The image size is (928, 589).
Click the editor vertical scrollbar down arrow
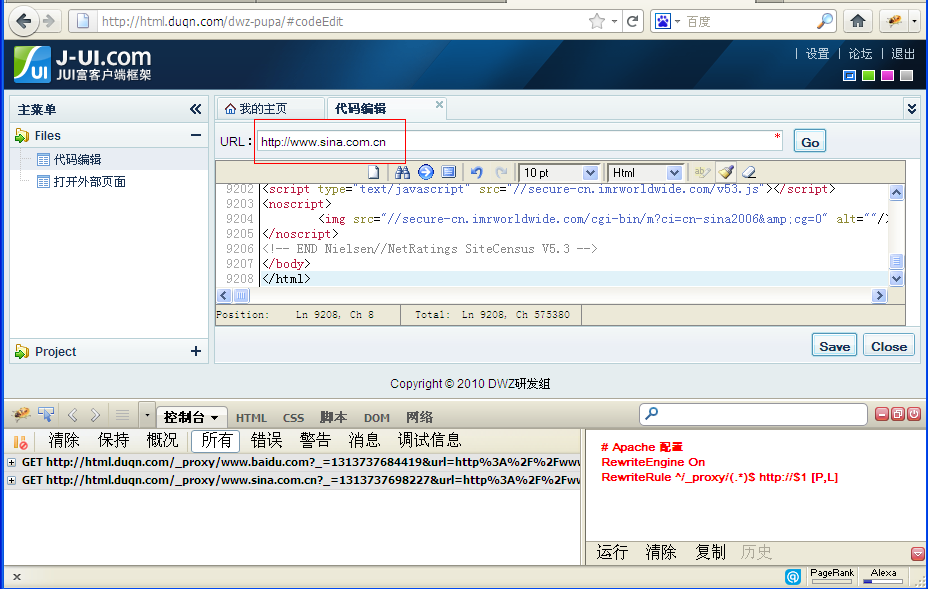coord(896,278)
